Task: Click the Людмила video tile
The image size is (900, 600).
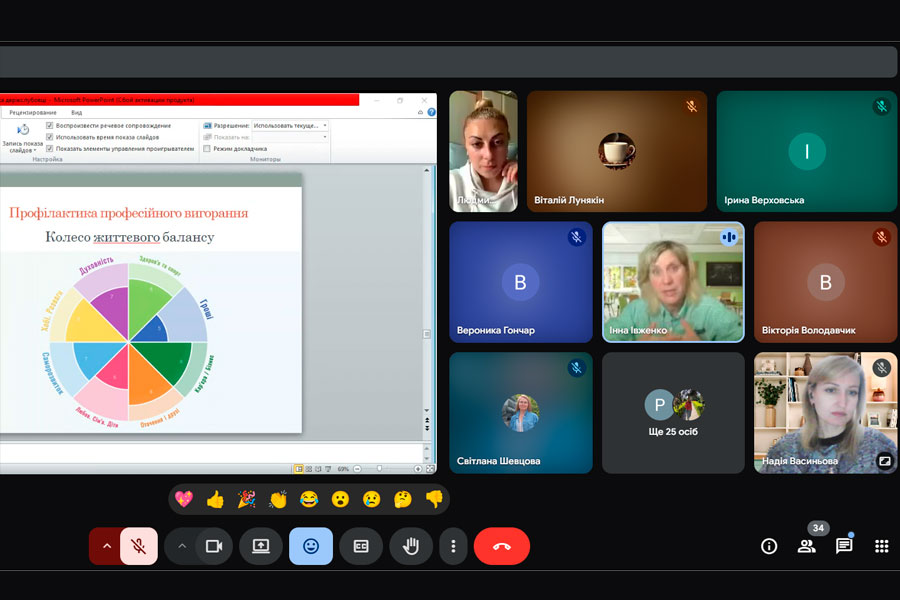Action: tap(483, 152)
